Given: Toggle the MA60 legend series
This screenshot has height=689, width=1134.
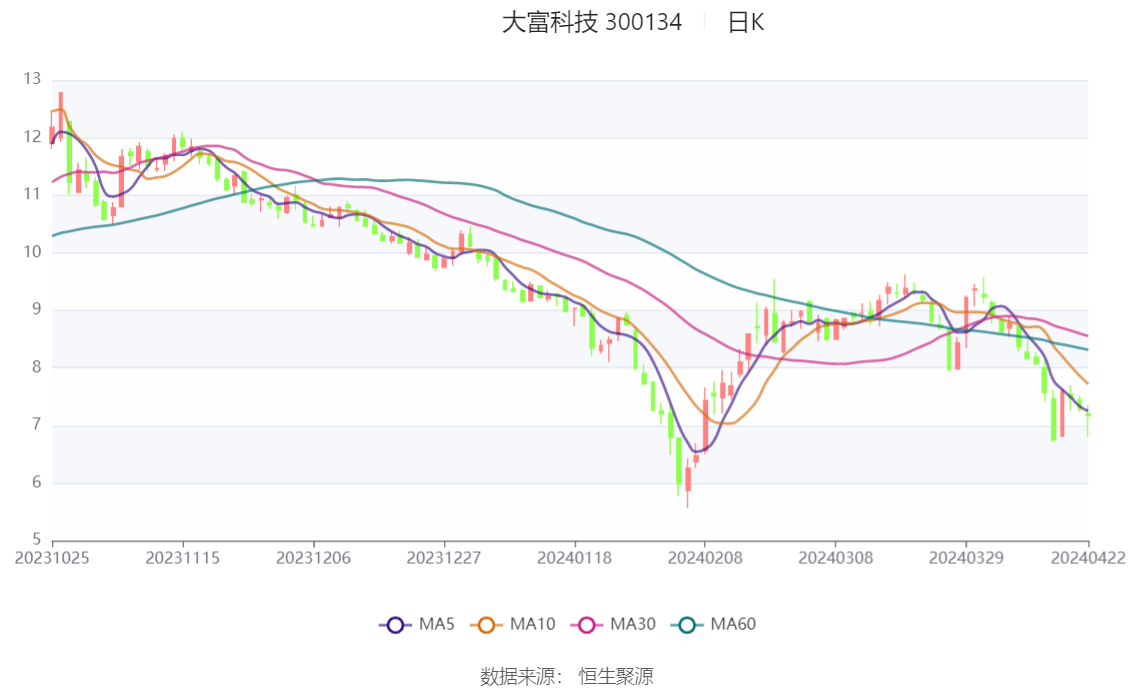Looking at the screenshot, I should pyautogui.click(x=714, y=625).
